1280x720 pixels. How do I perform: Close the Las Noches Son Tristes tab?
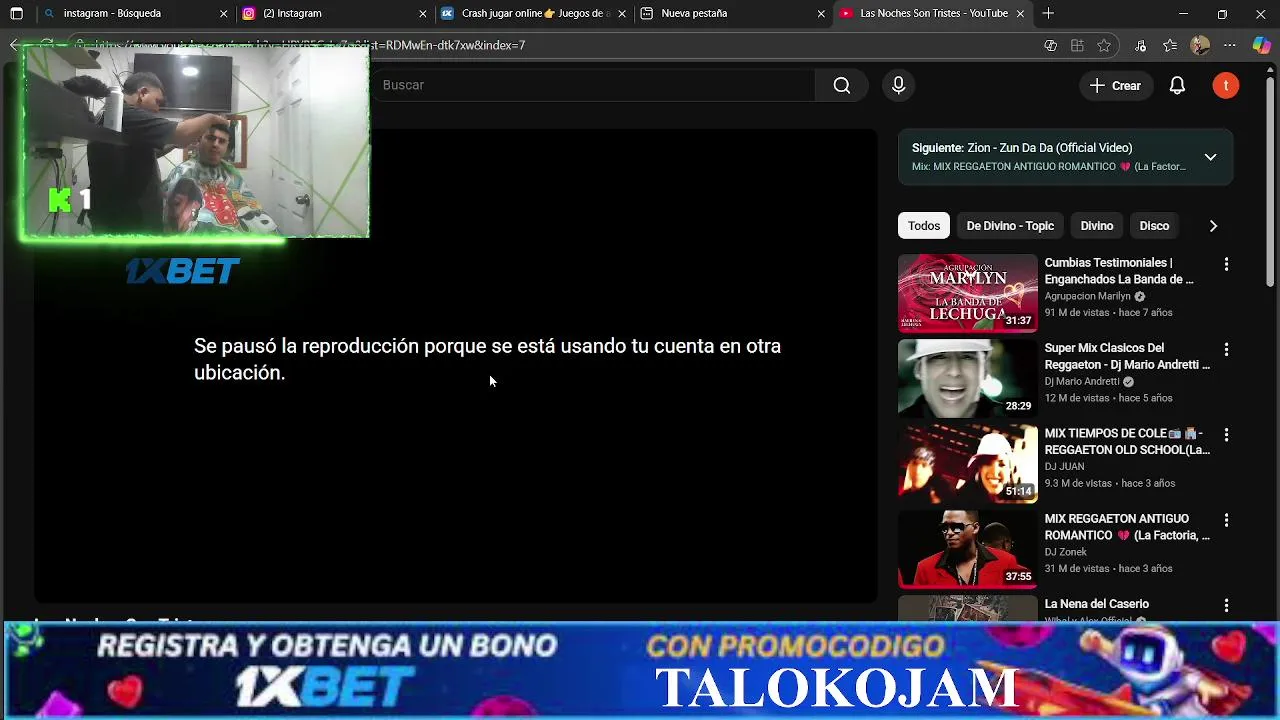tap(1020, 14)
